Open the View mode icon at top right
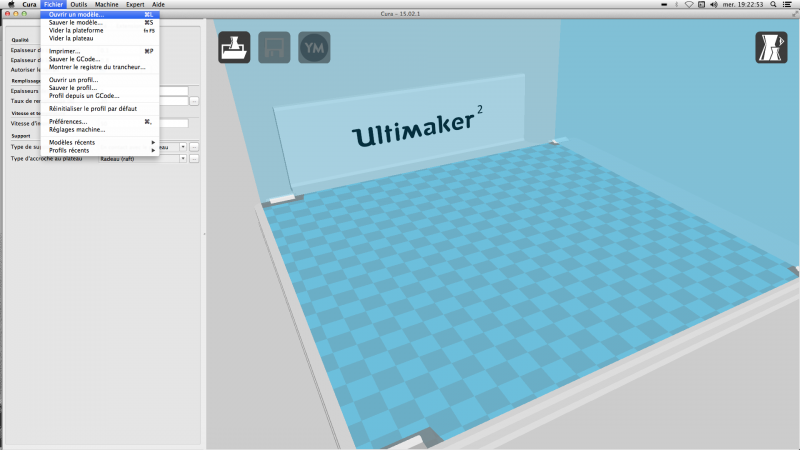This screenshot has width=800, height=450. click(771, 47)
